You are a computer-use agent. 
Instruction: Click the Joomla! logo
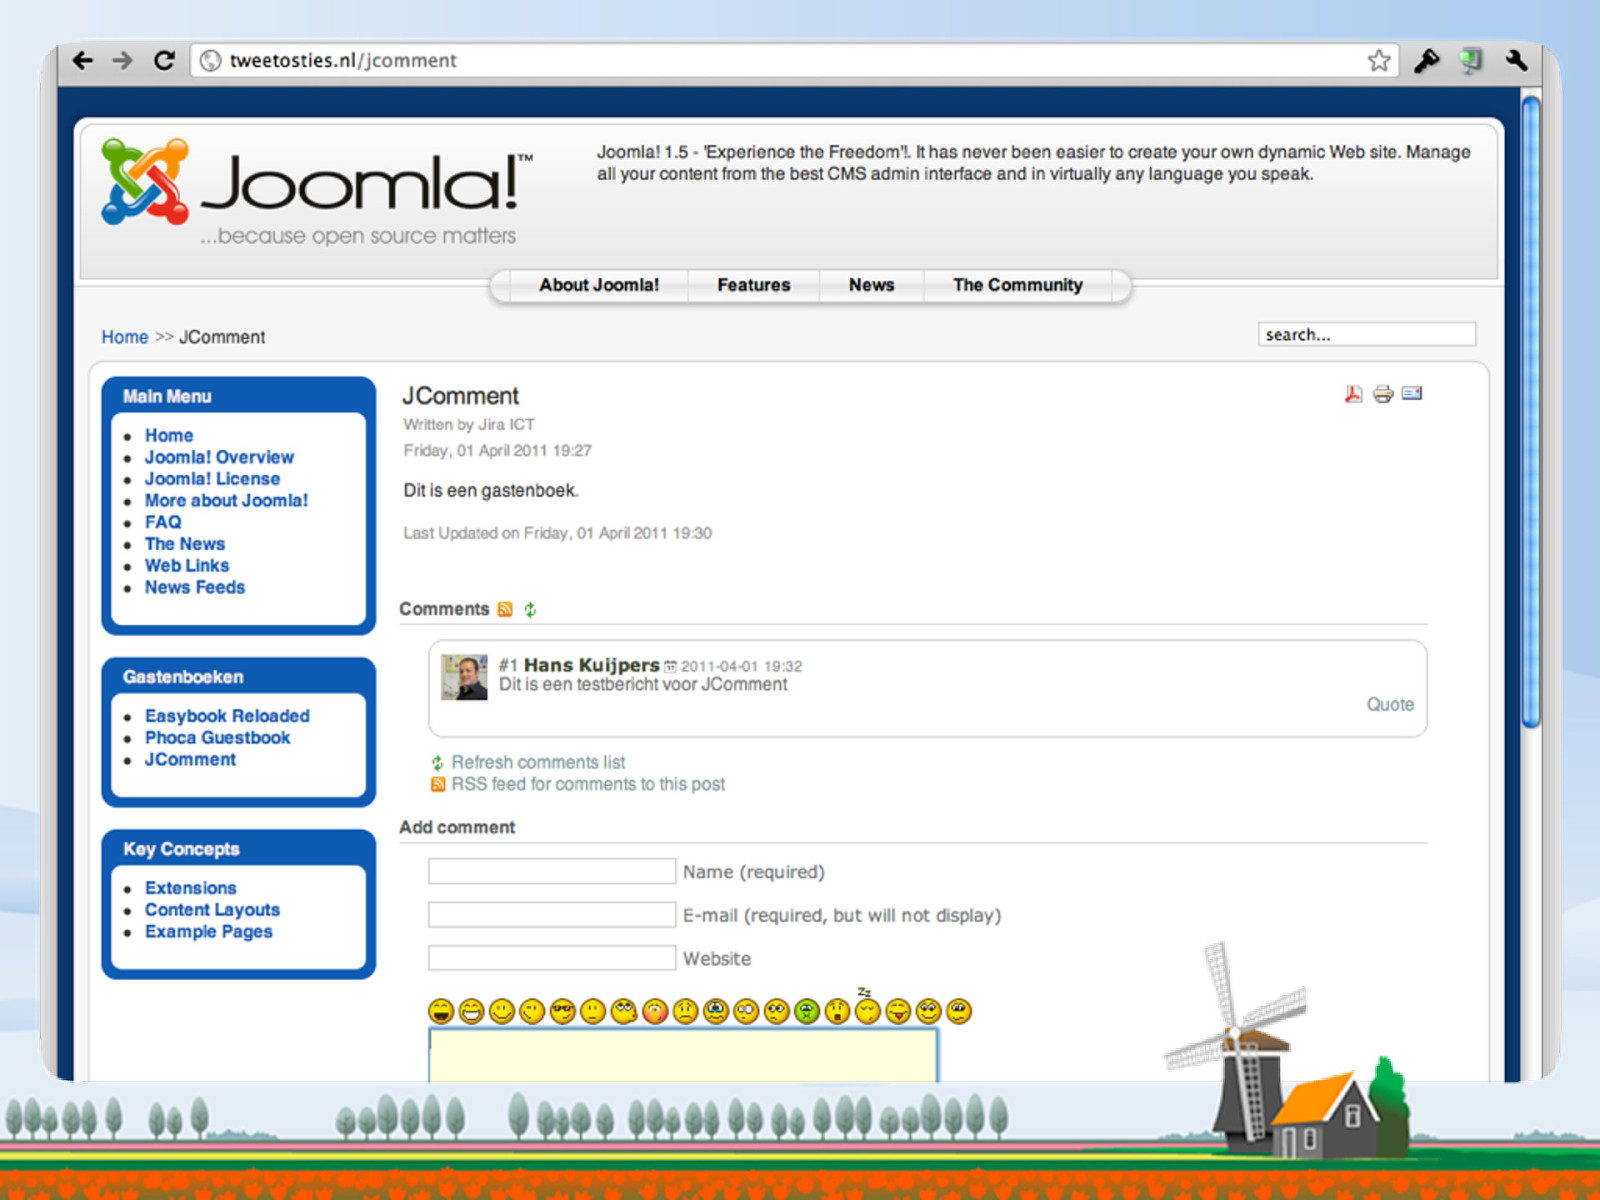(316, 192)
